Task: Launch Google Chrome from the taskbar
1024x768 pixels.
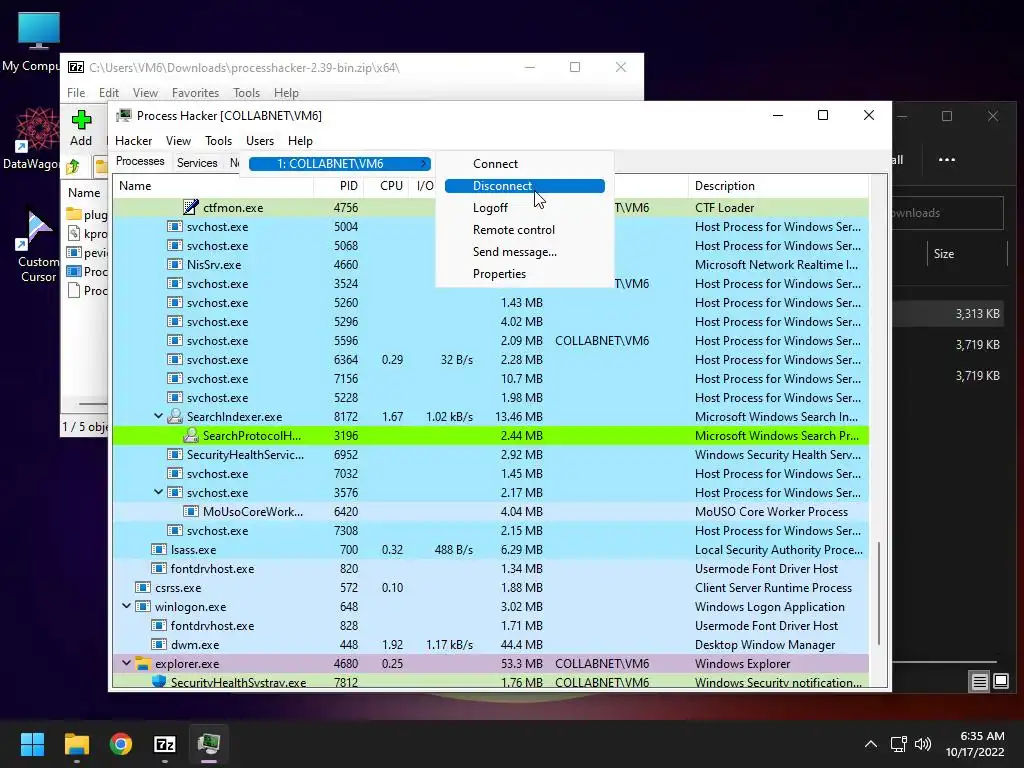Action: [121, 744]
